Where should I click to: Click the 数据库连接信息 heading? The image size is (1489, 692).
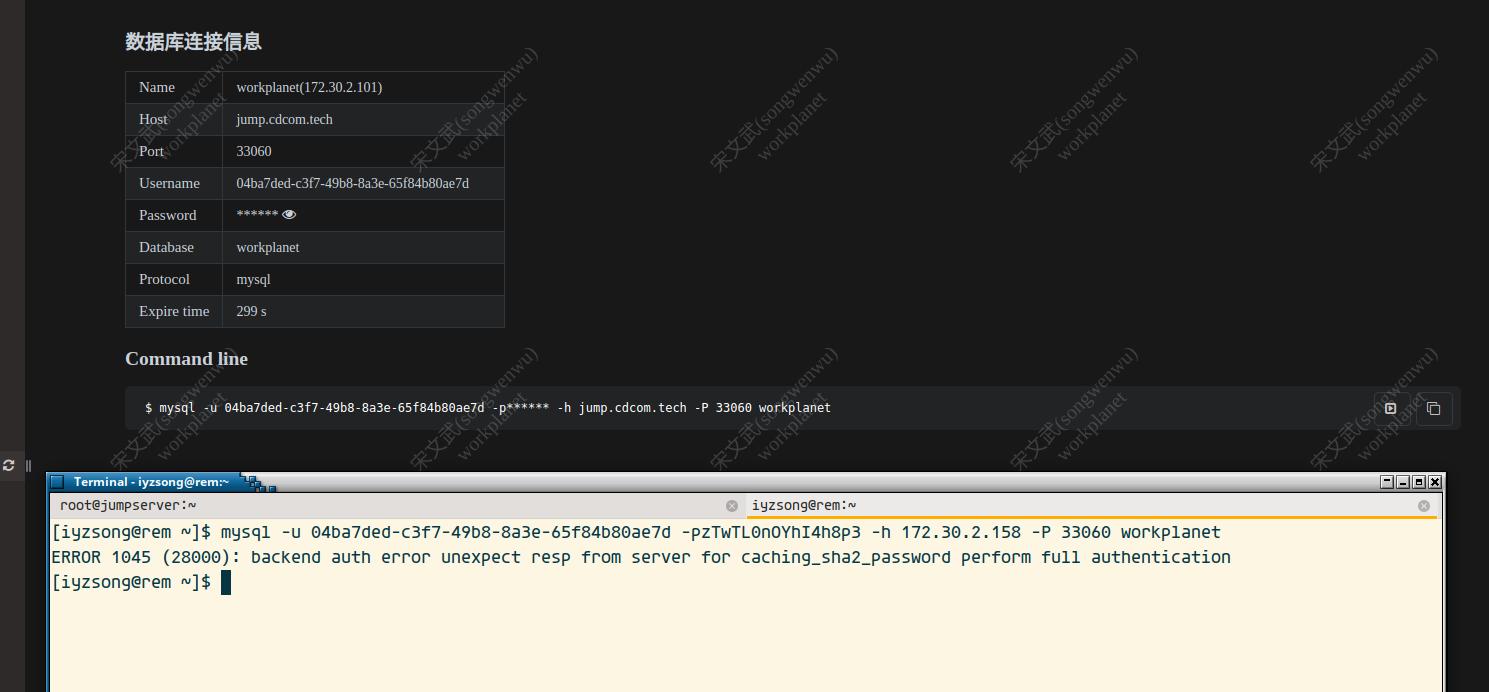click(193, 41)
